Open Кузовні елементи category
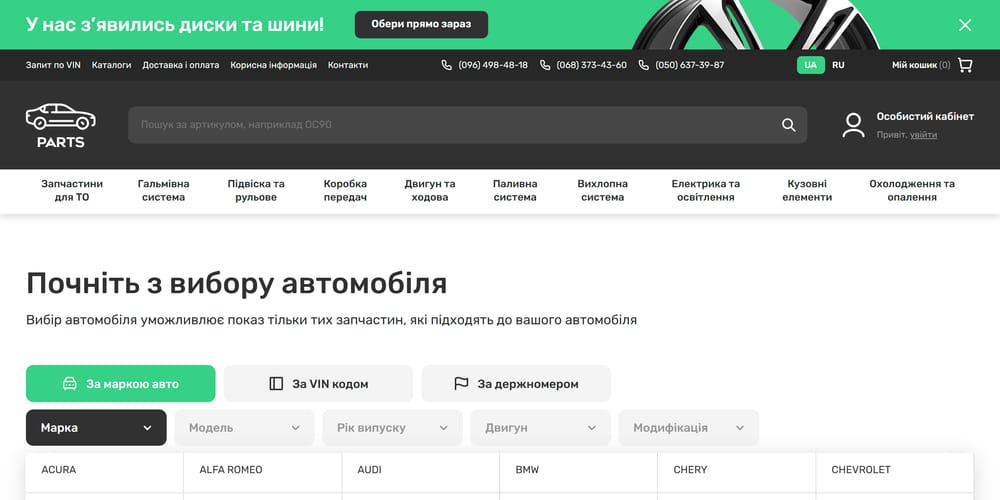Screen dimensions: 1000x500 point(807,191)
